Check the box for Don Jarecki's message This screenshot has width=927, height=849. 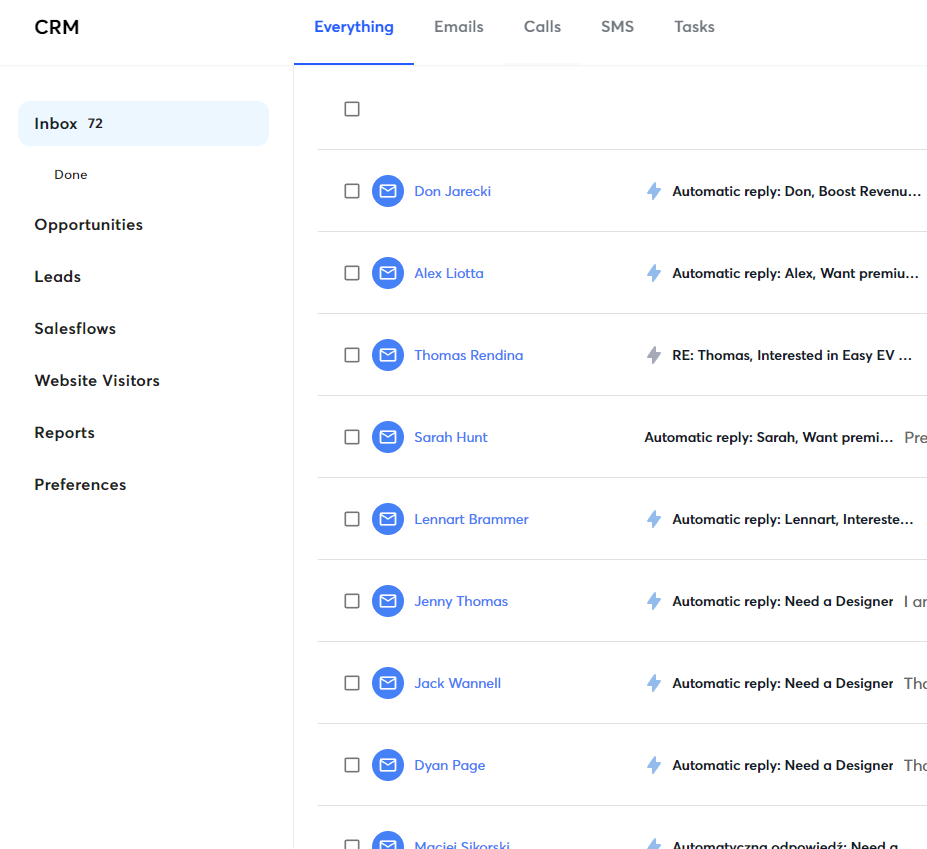point(352,191)
